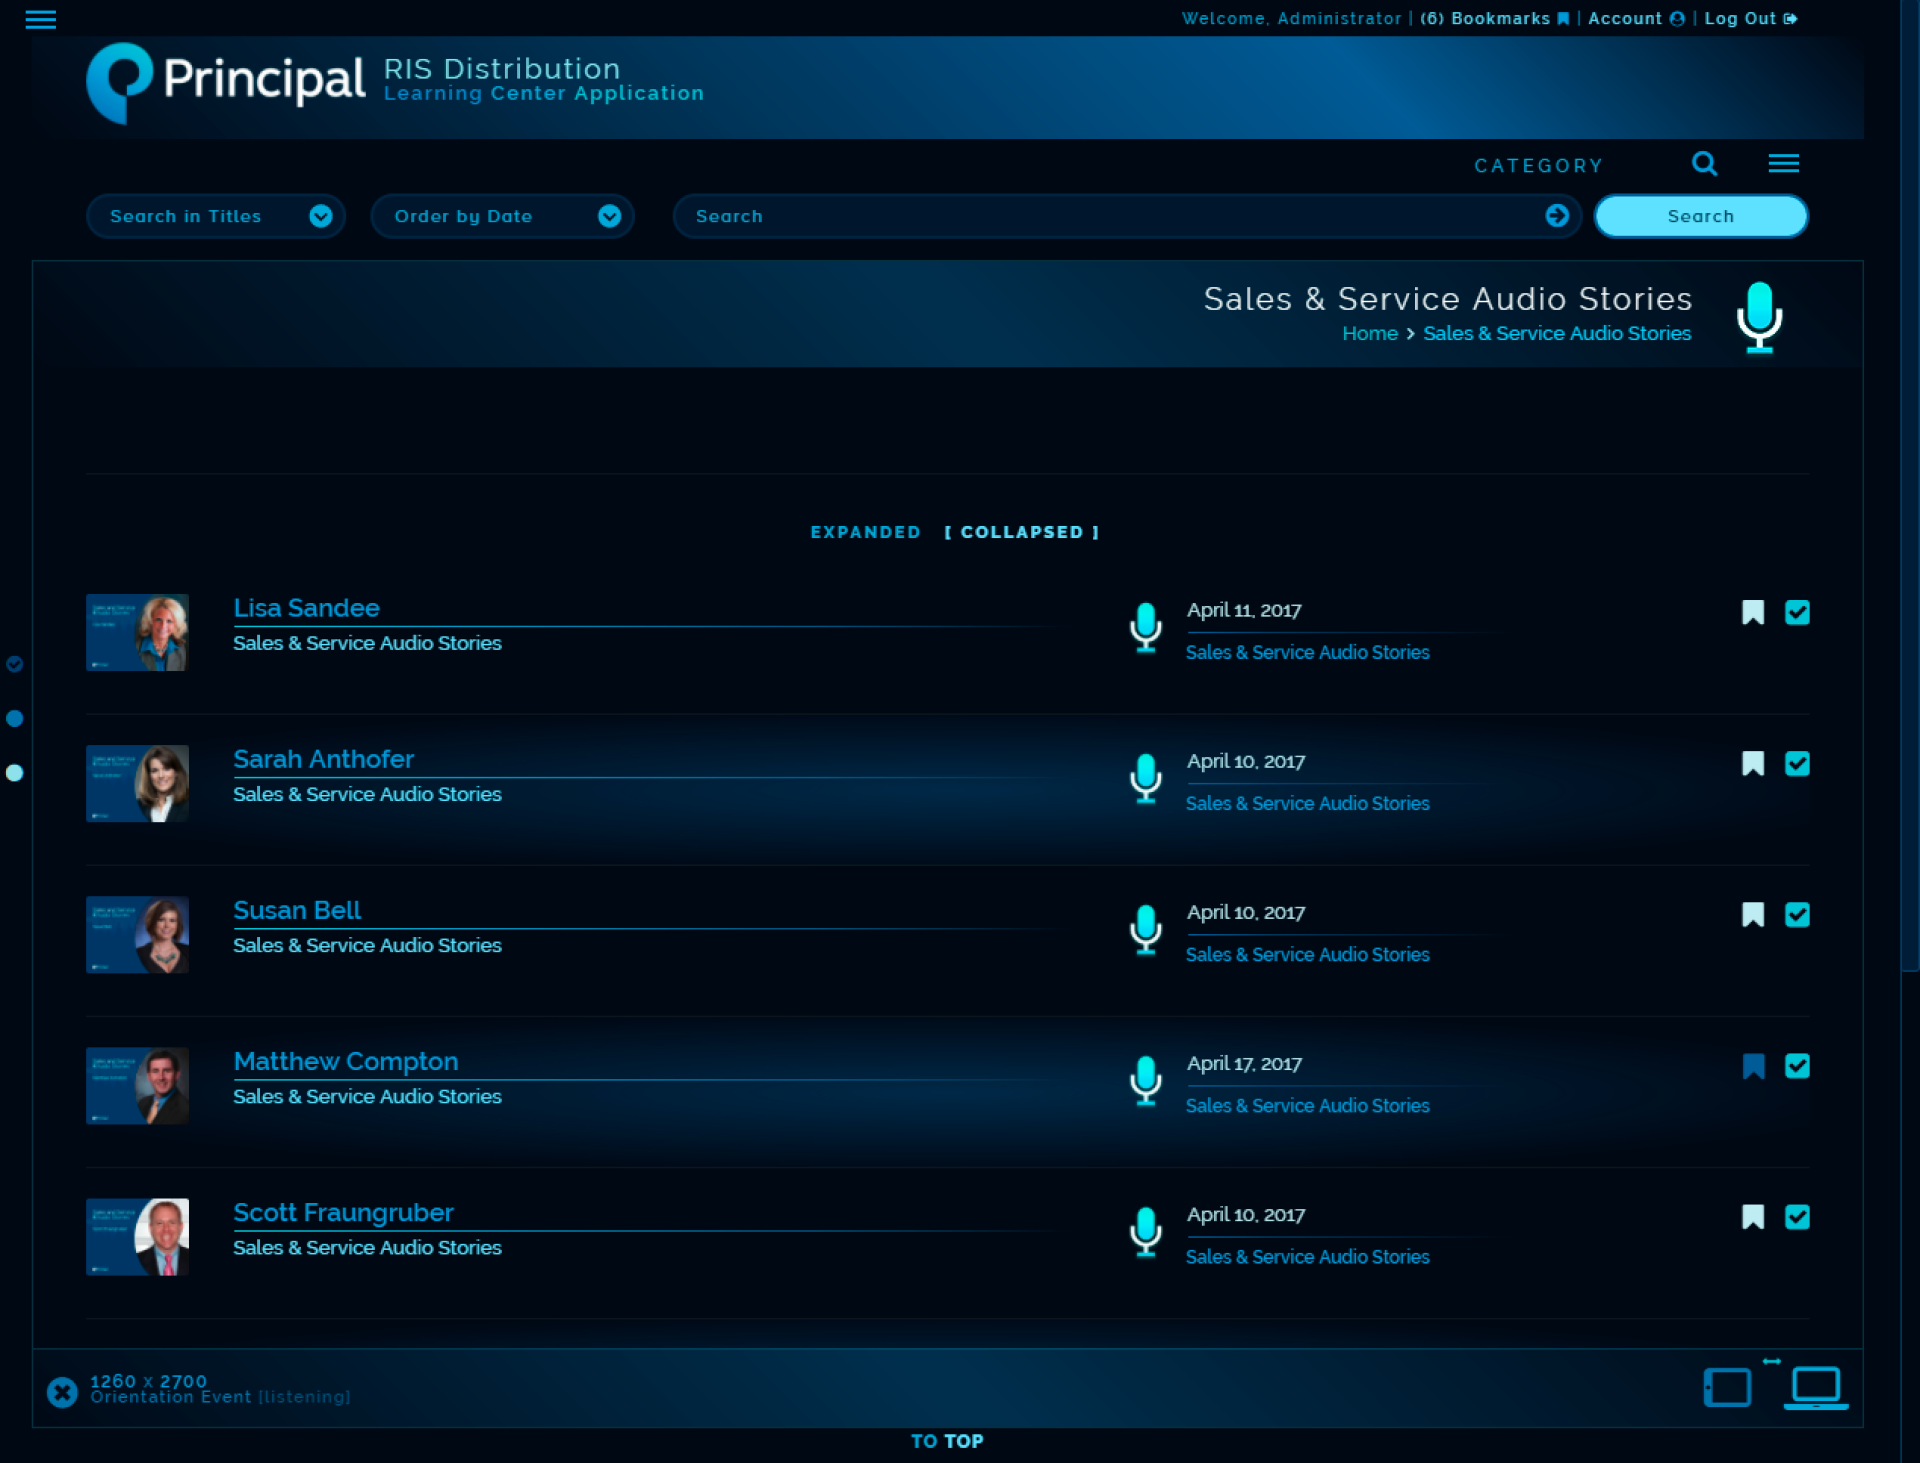
Task: Click Sales & Service Audio Stories breadcrumb
Action: coord(1557,333)
